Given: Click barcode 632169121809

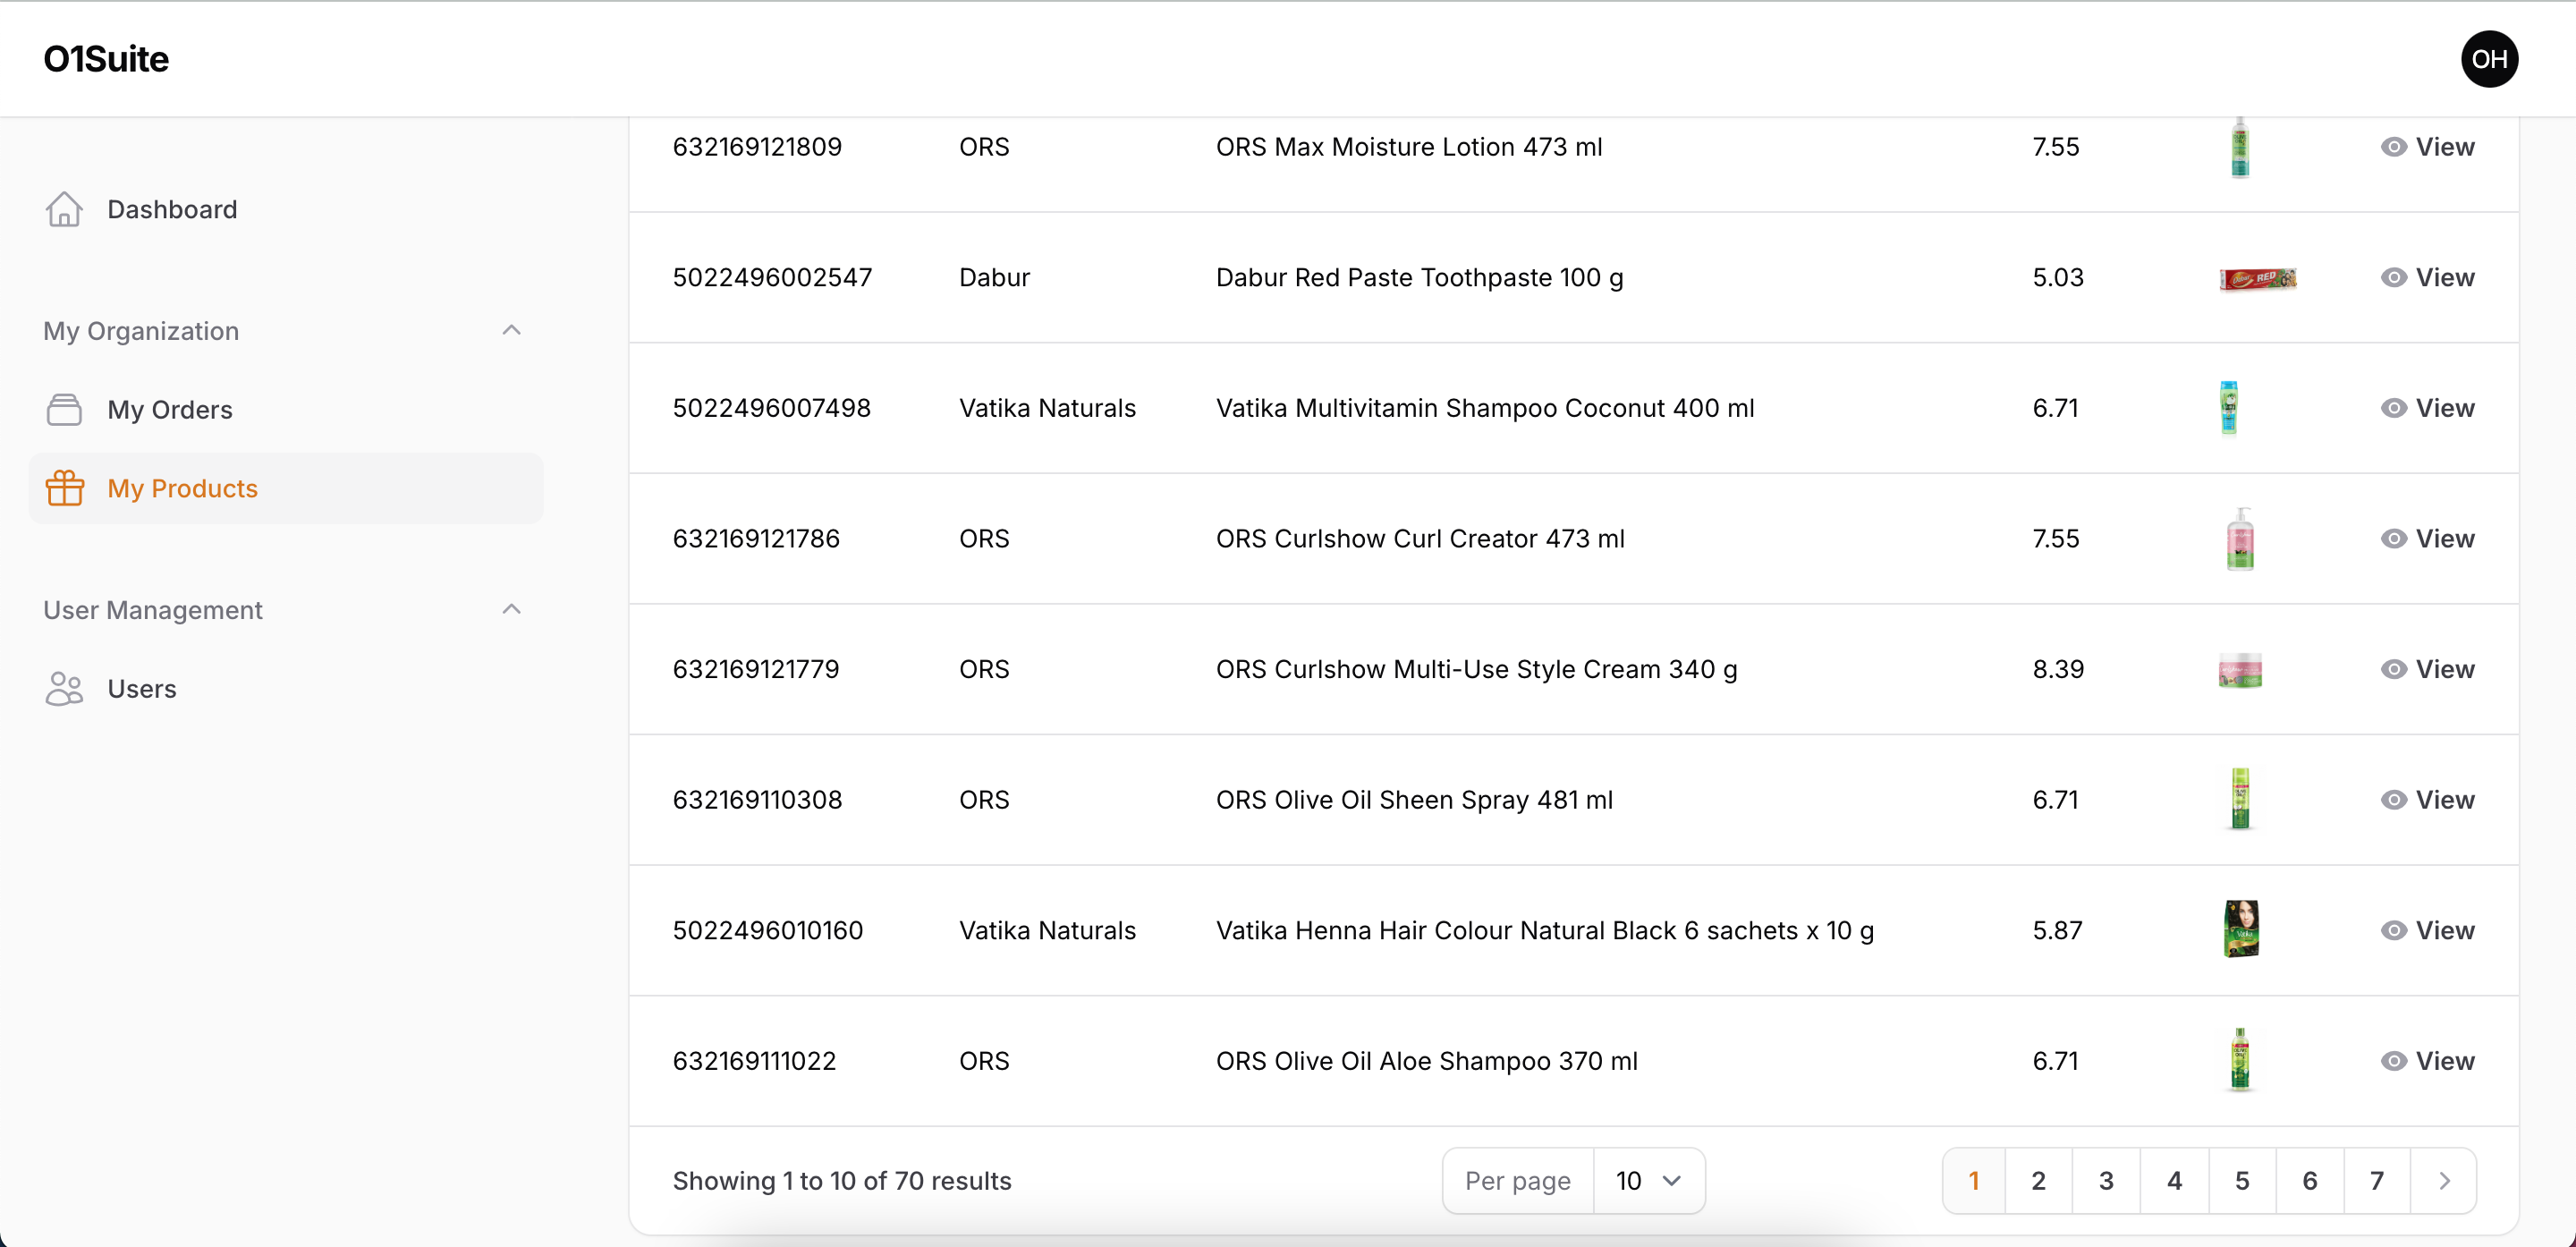Looking at the screenshot, I should [757, 147].
